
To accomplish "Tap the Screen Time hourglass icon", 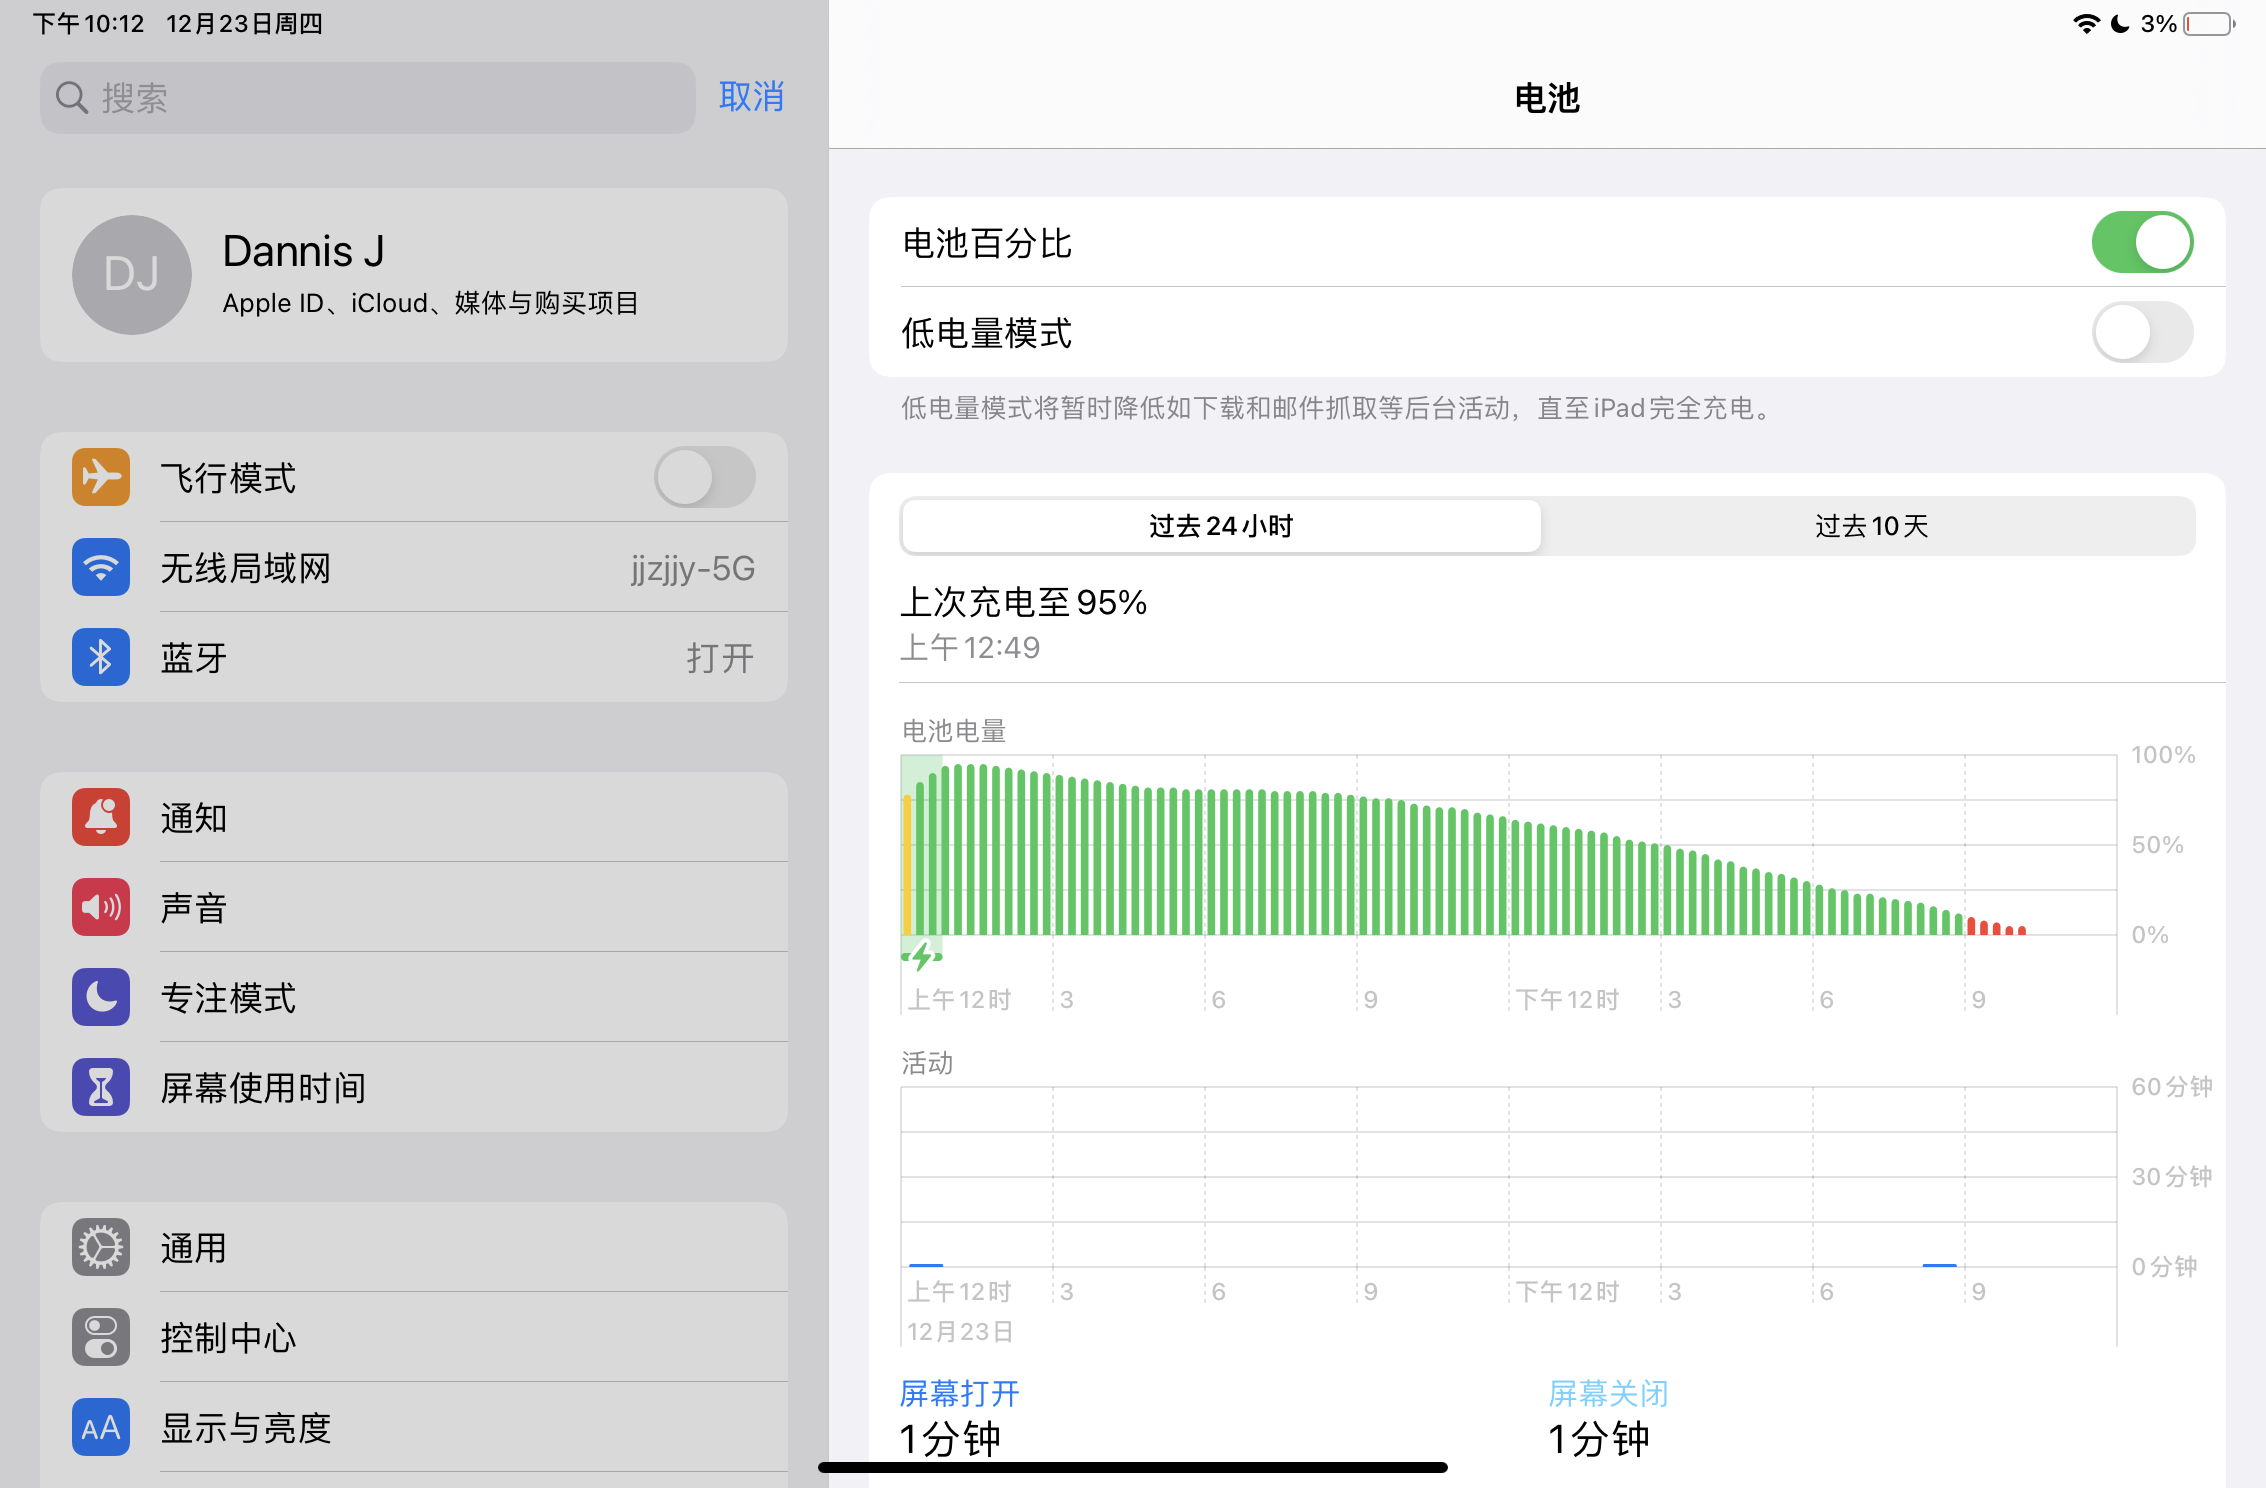I will (x=101, y=1087).
